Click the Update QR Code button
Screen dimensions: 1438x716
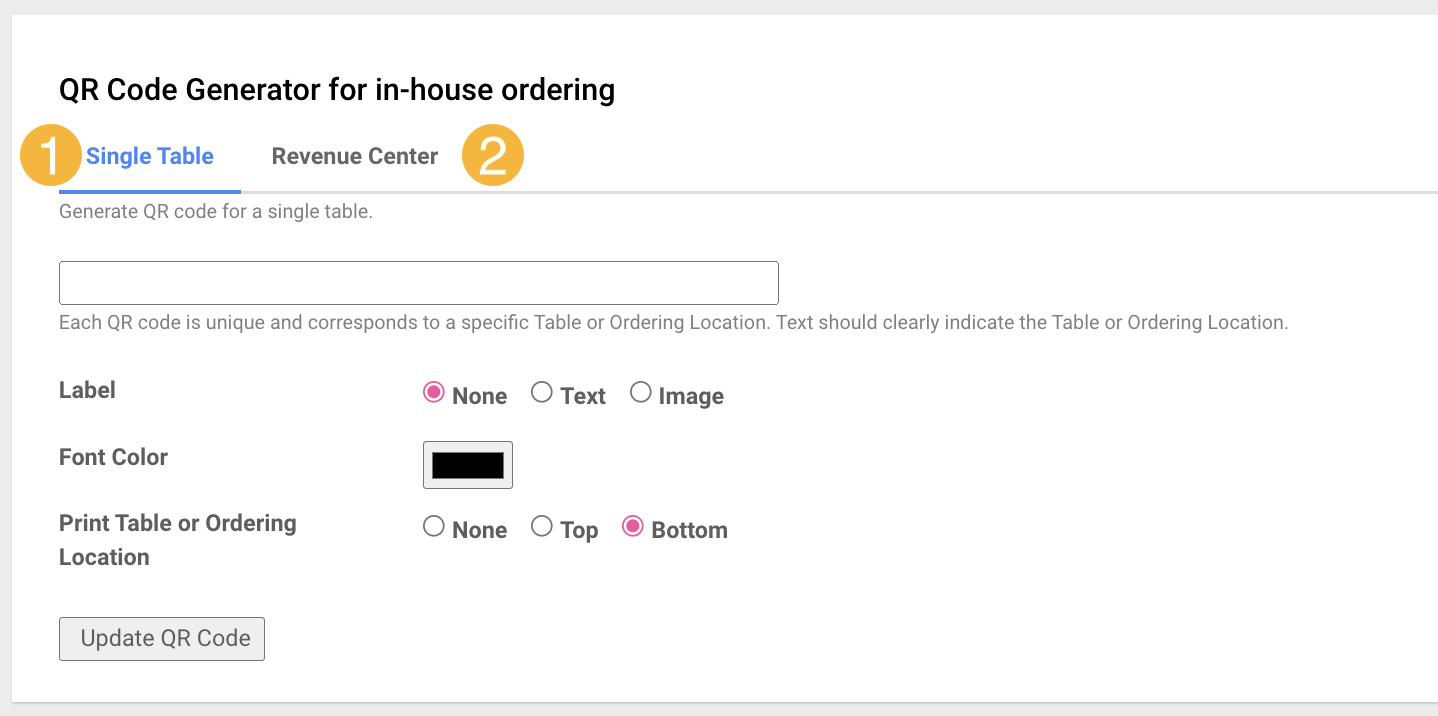(x=162, y=639)
